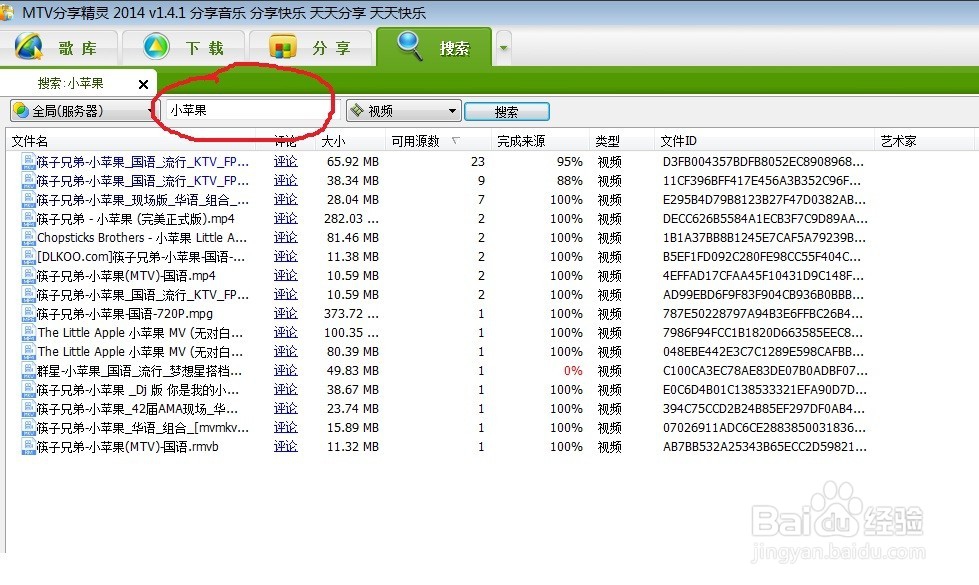
Task: Click the search text field containing 小苹果
Action: pos(248,111)
